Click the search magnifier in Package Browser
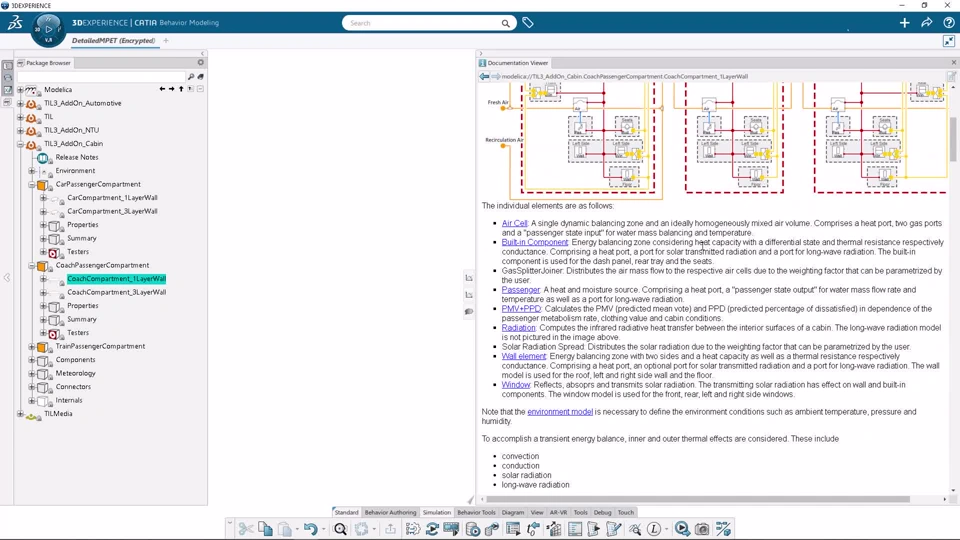The image size is (960, 540). pyautogui.click(x=191, y=77)
